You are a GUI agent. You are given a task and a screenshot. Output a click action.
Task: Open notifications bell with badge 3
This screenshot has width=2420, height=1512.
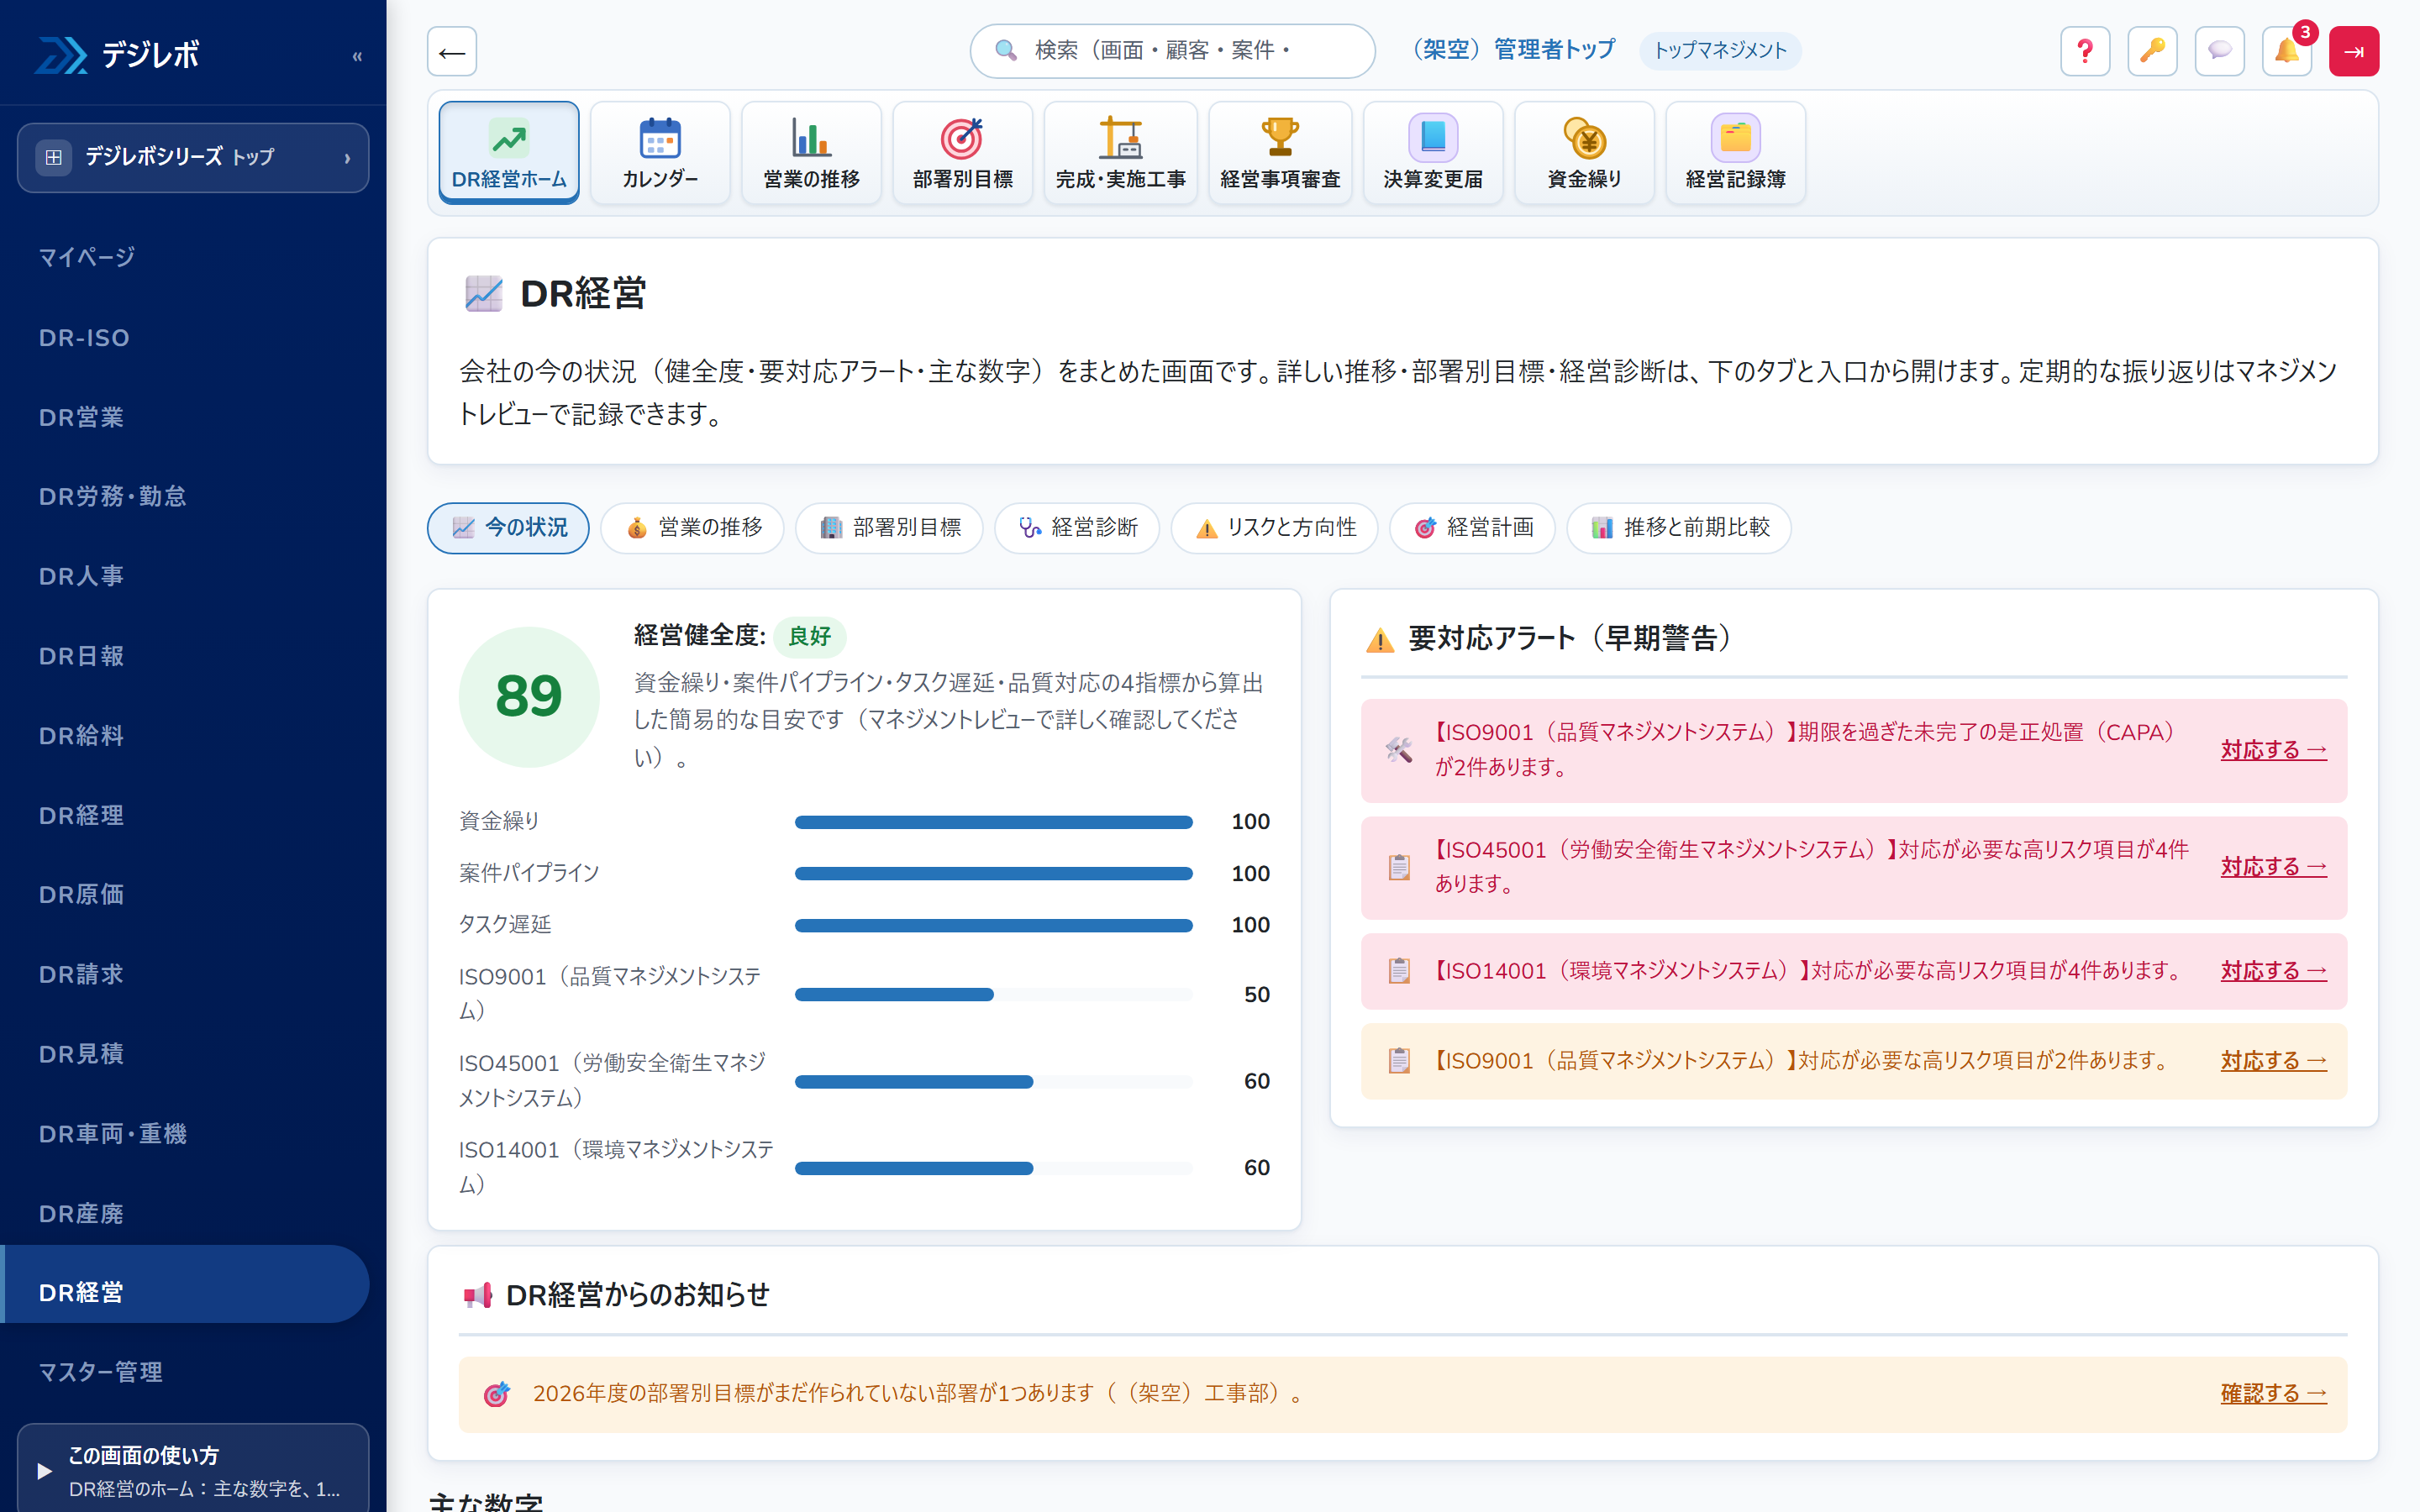tap(2287, 51)
